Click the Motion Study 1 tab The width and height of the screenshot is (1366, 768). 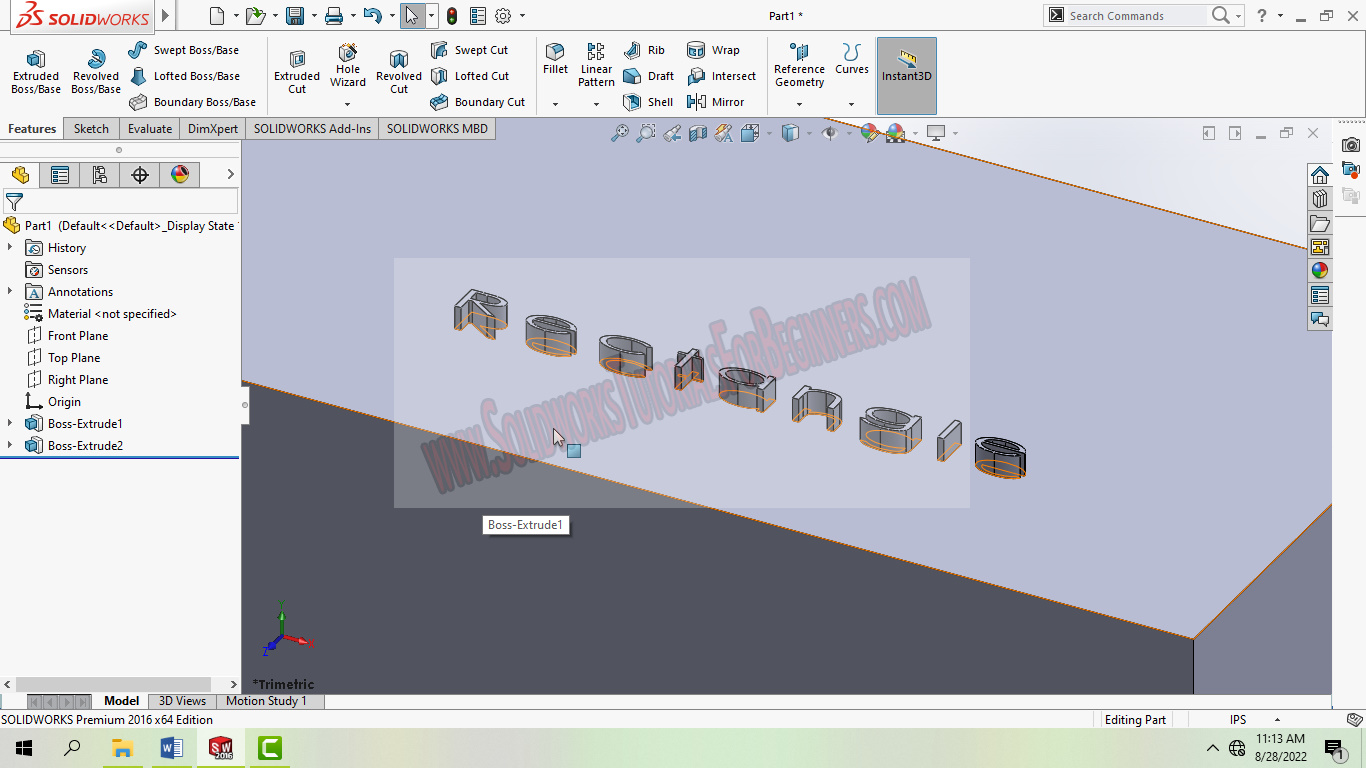267,701
